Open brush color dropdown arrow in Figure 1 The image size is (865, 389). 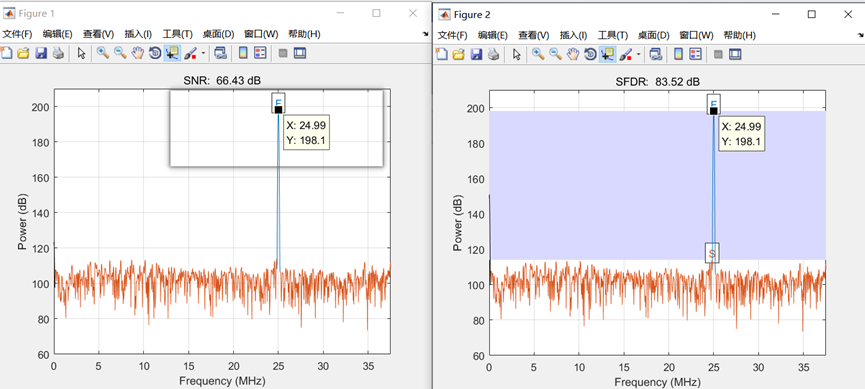point(202,54)
